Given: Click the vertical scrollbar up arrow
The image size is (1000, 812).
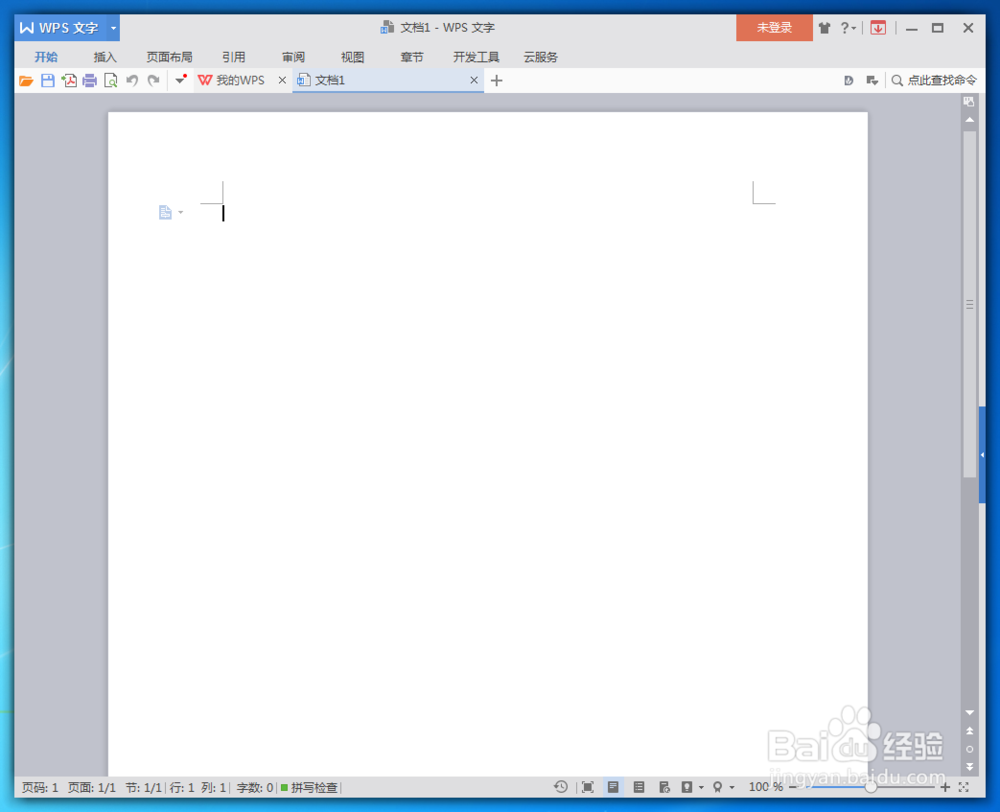Looking at the screenshot, I should [969, 120].
